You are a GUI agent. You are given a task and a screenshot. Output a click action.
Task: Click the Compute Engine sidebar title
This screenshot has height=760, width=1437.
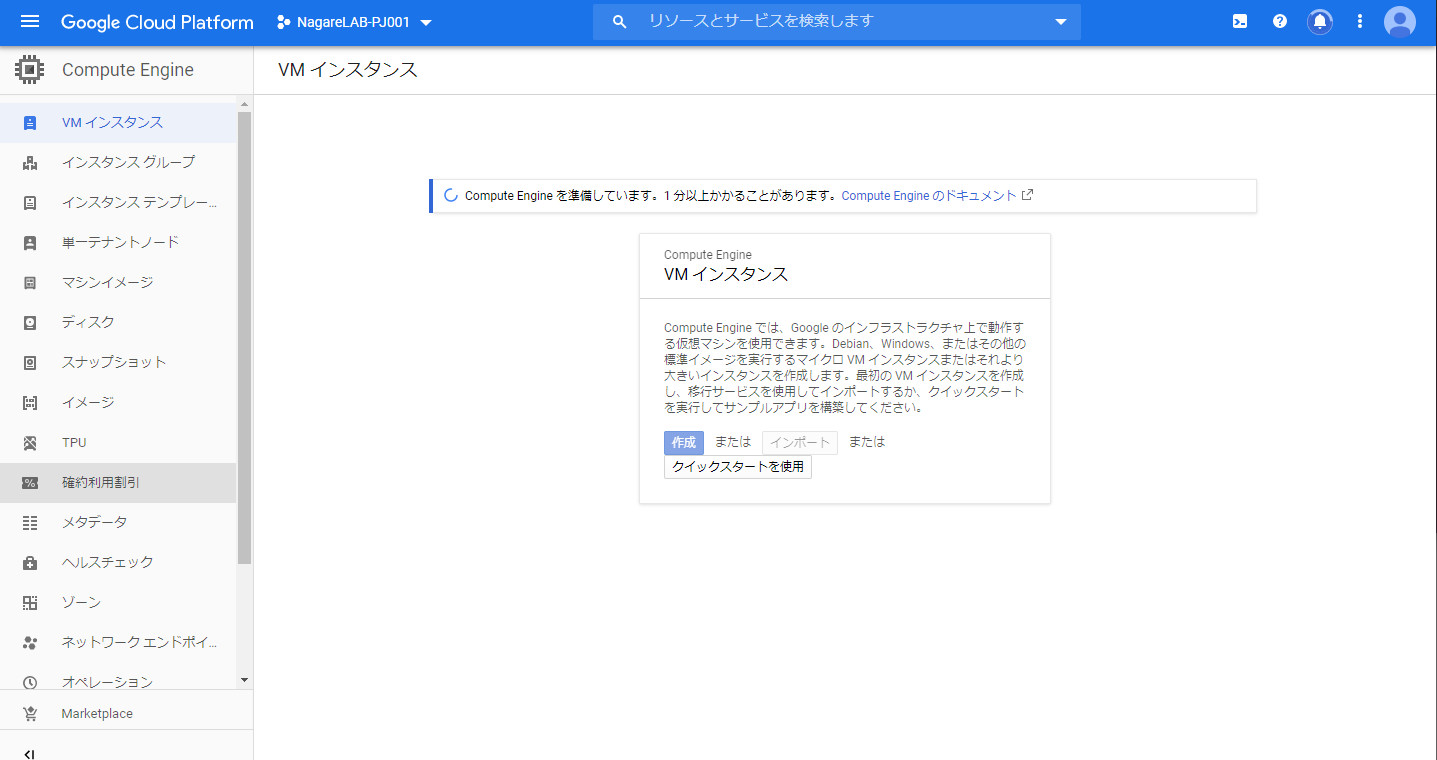pyautogui.click(x=128, y=70)
